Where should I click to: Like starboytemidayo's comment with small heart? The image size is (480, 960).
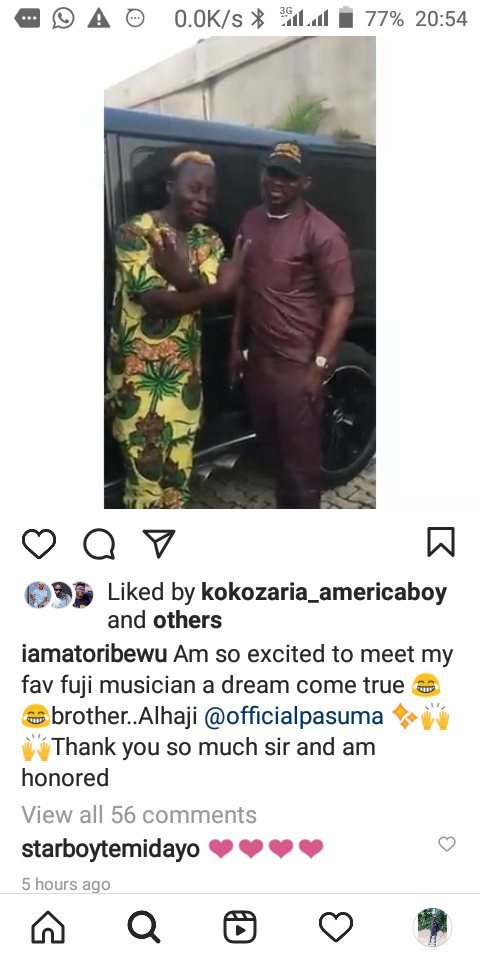(447, 844)
